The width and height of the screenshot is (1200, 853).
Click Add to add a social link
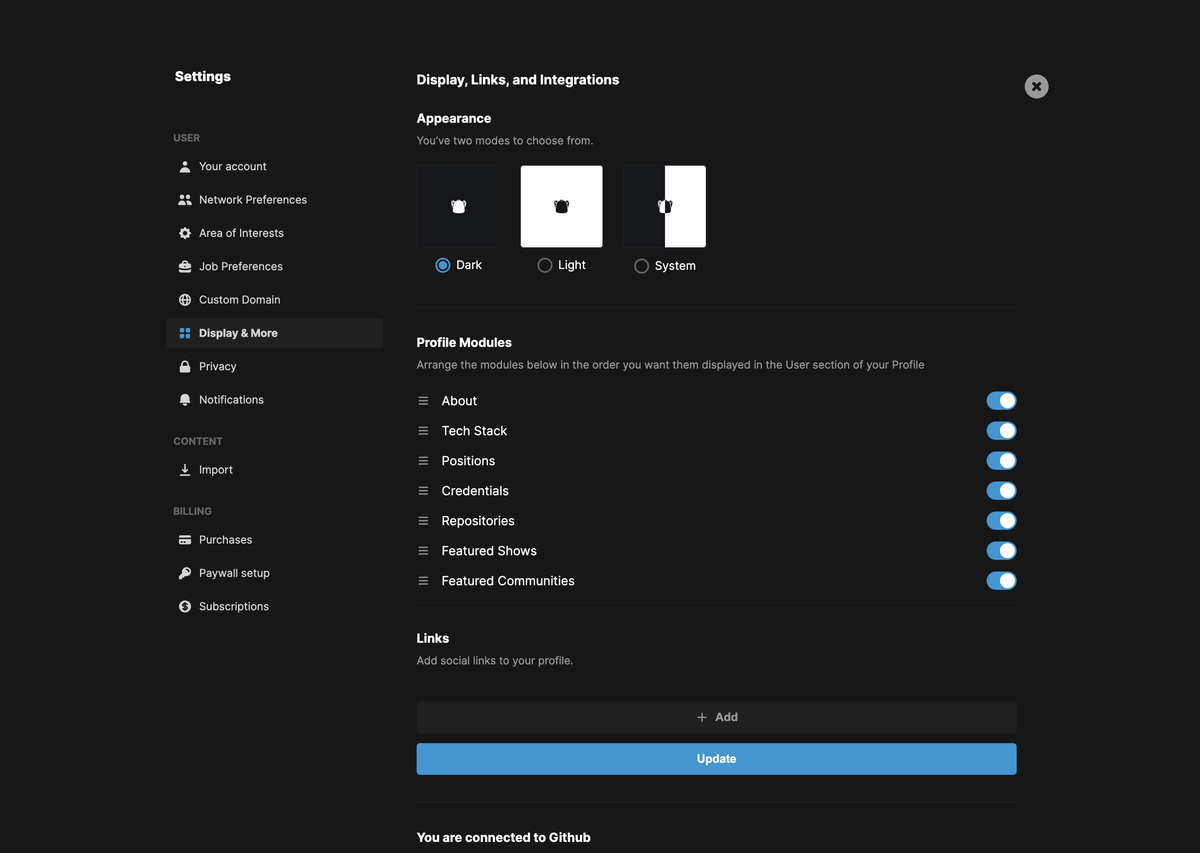coord(716,717)
